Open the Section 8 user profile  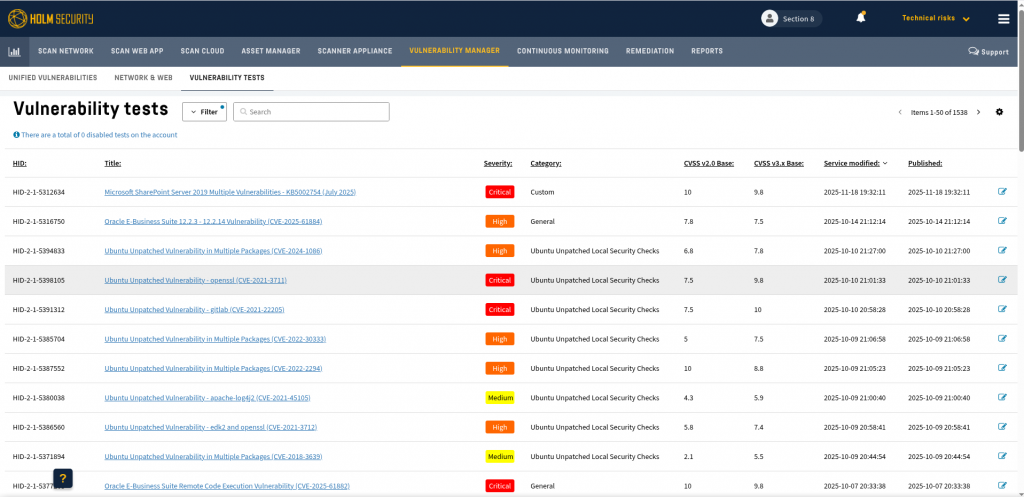click(791, 18)
